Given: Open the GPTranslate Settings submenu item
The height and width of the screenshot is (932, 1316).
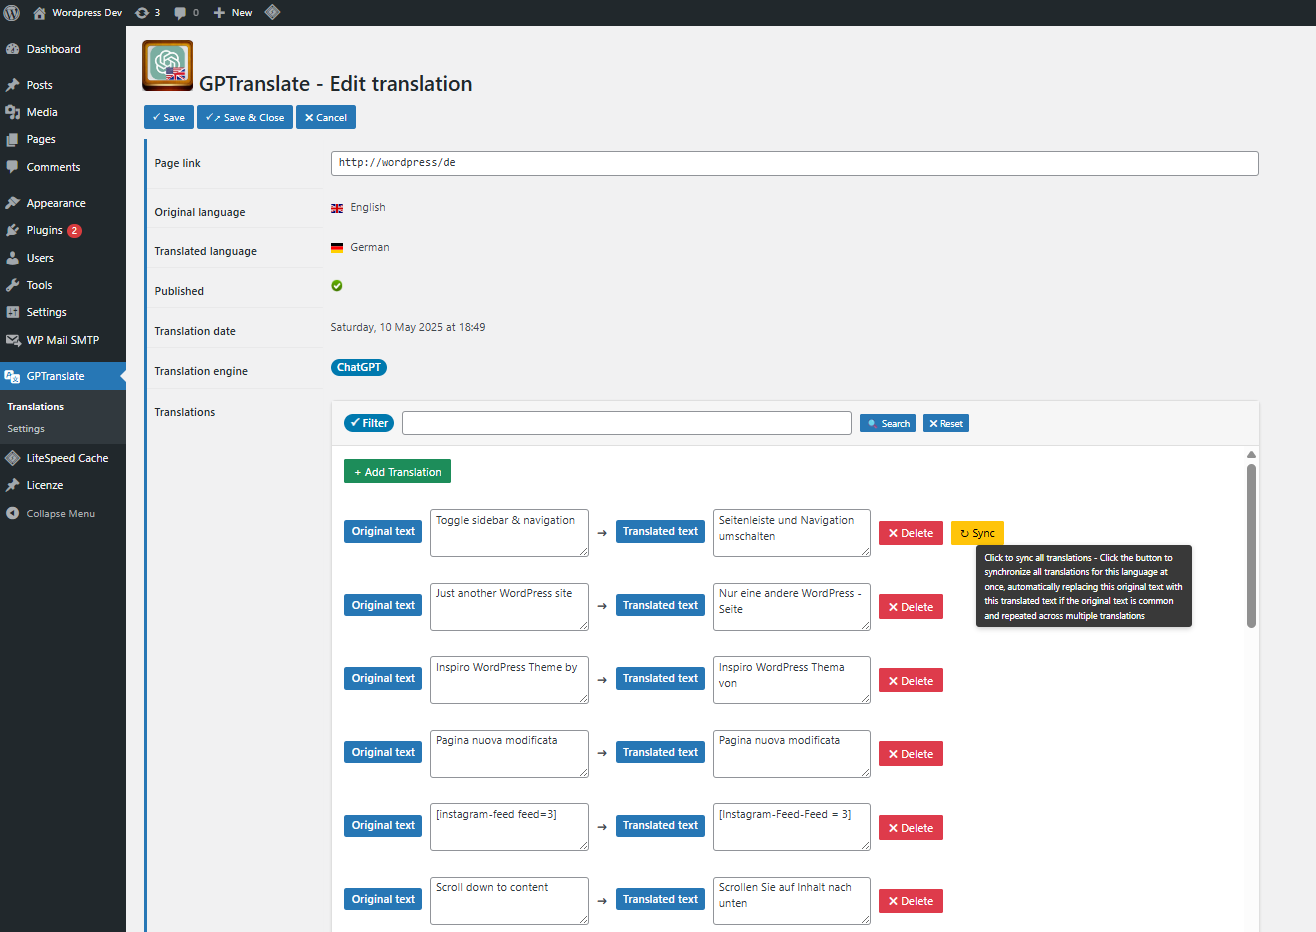Looking at the screenshot, I should click(x=26, y=429).
